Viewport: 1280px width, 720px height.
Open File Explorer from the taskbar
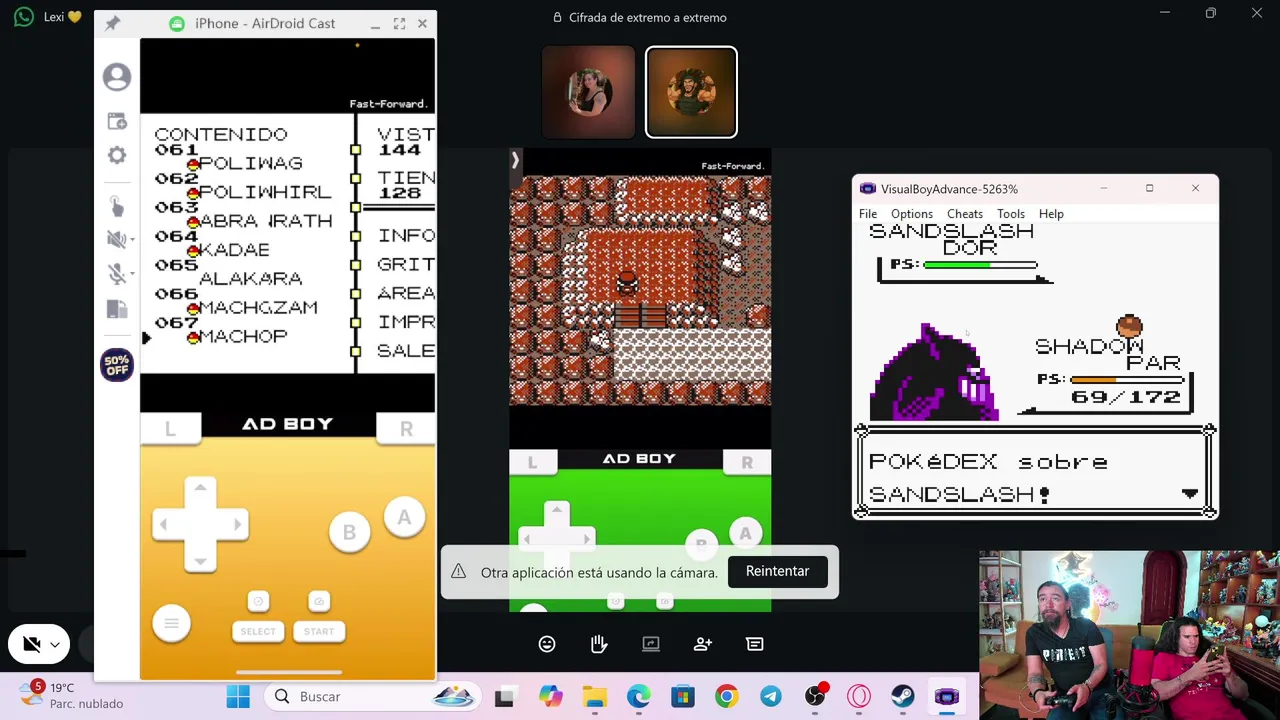coord(595,697)
